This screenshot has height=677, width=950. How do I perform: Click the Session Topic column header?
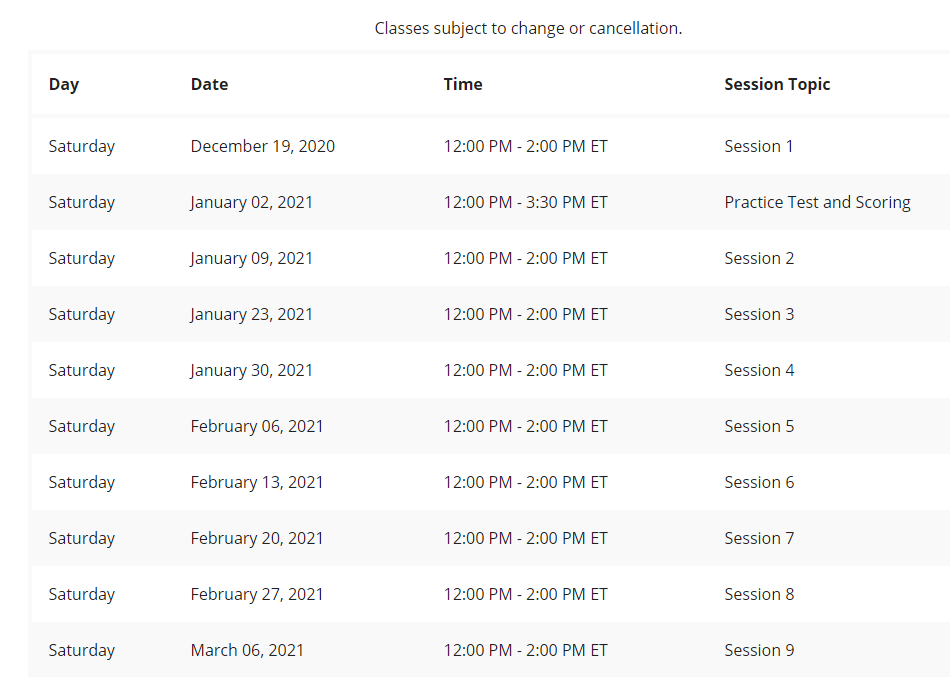pyautogui.click(x=777, y=84)
